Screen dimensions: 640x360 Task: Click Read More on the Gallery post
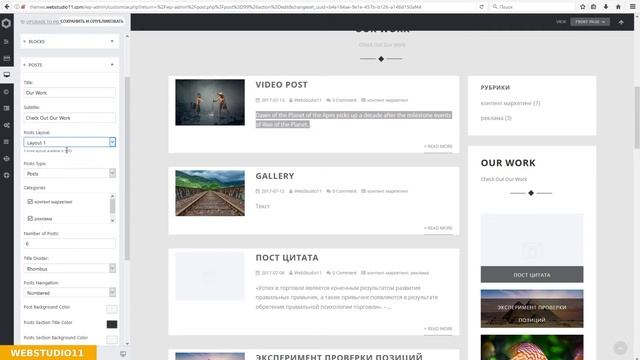(438, 228)
